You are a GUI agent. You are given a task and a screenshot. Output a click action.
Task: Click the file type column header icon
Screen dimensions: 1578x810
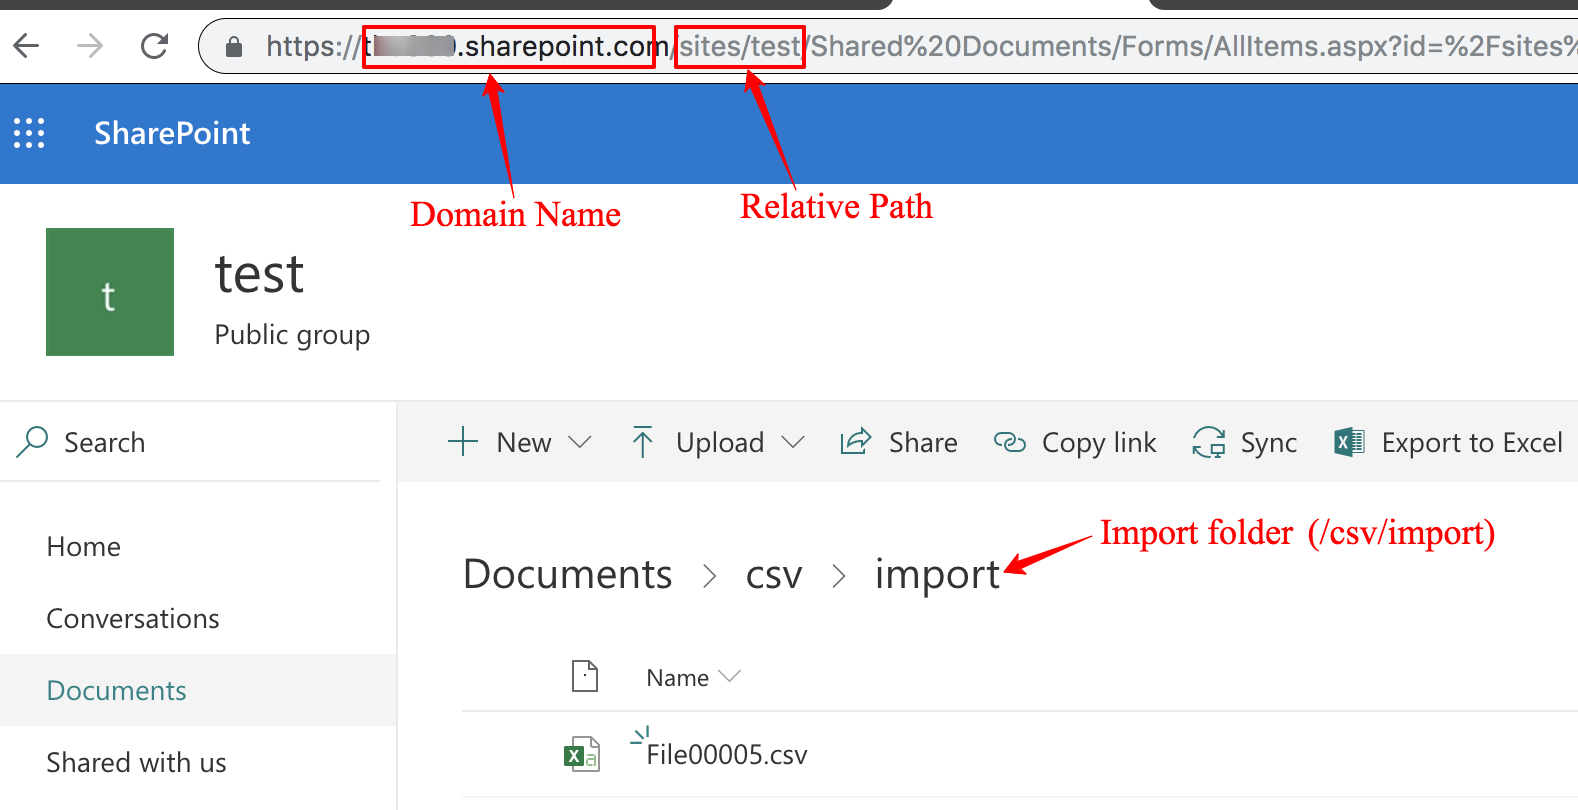click(x=585, y=677)
